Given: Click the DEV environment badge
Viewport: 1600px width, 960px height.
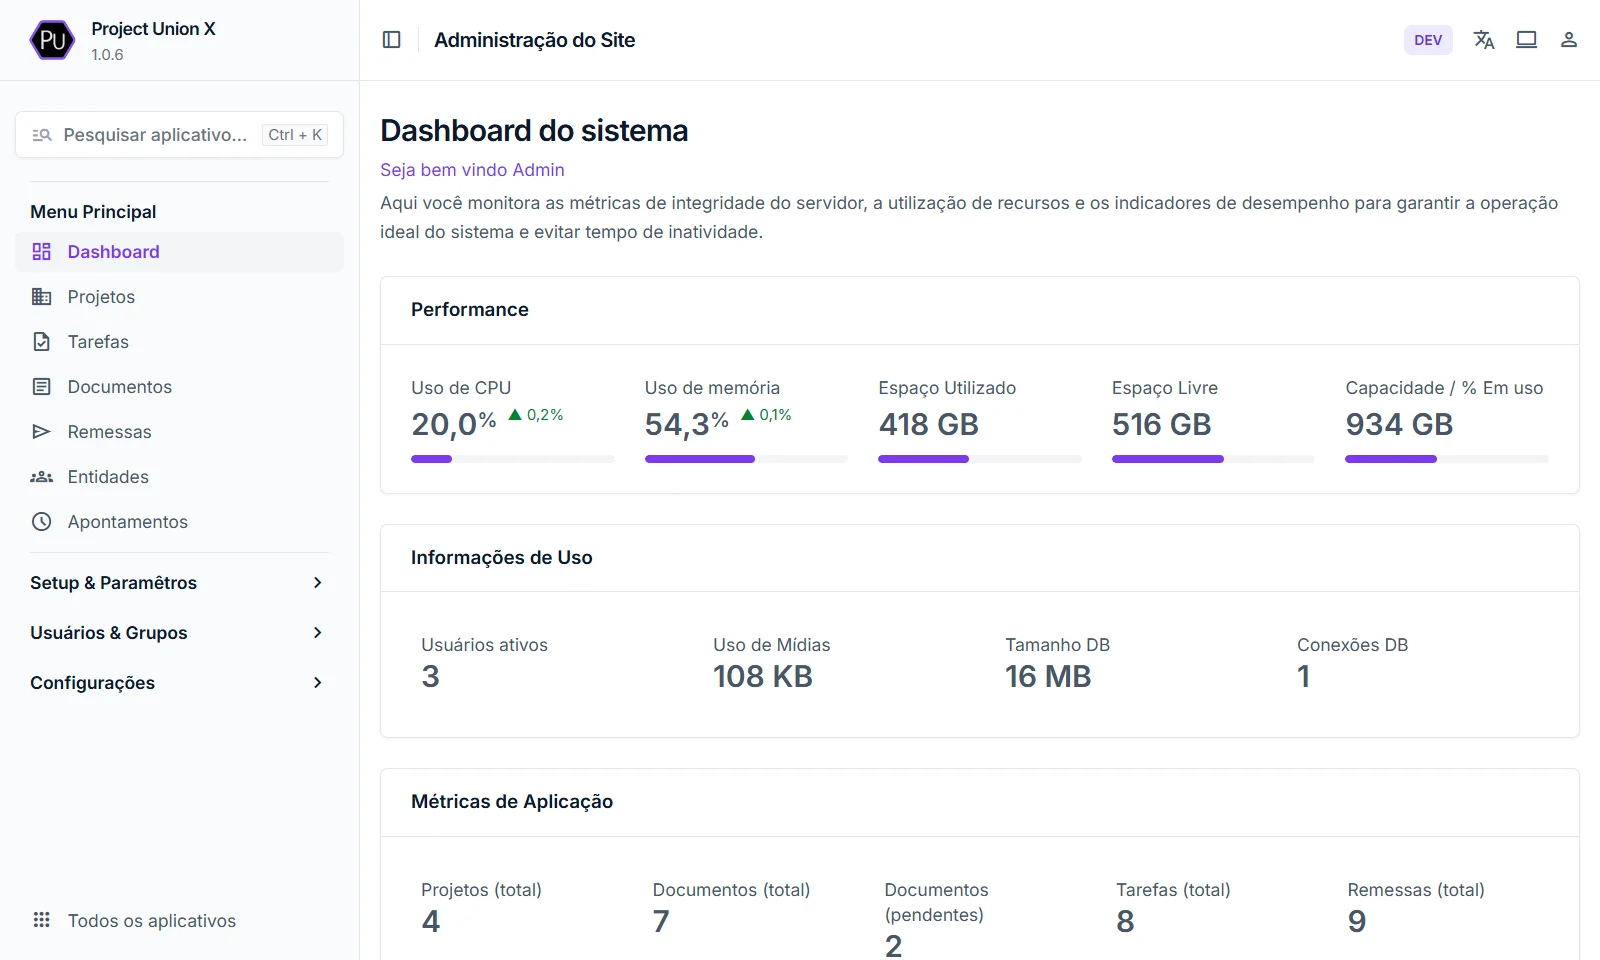Looking at the screenshot, I should (x=1427, y=40).
